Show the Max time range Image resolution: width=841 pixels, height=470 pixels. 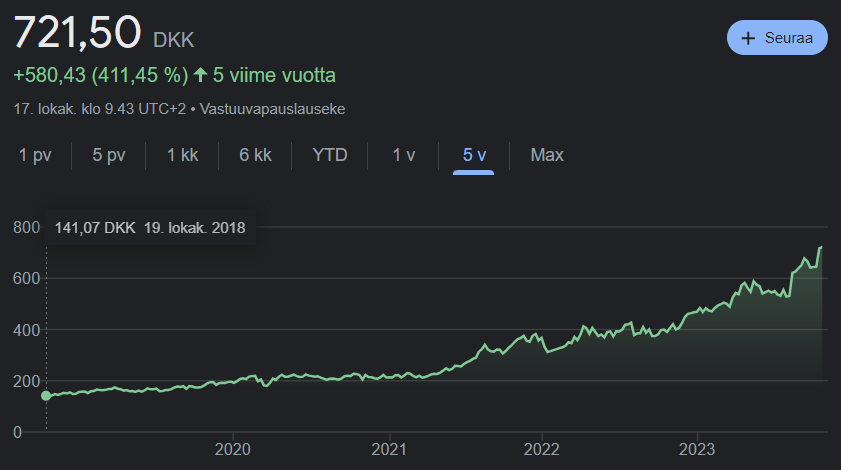(x=547, y=155)
